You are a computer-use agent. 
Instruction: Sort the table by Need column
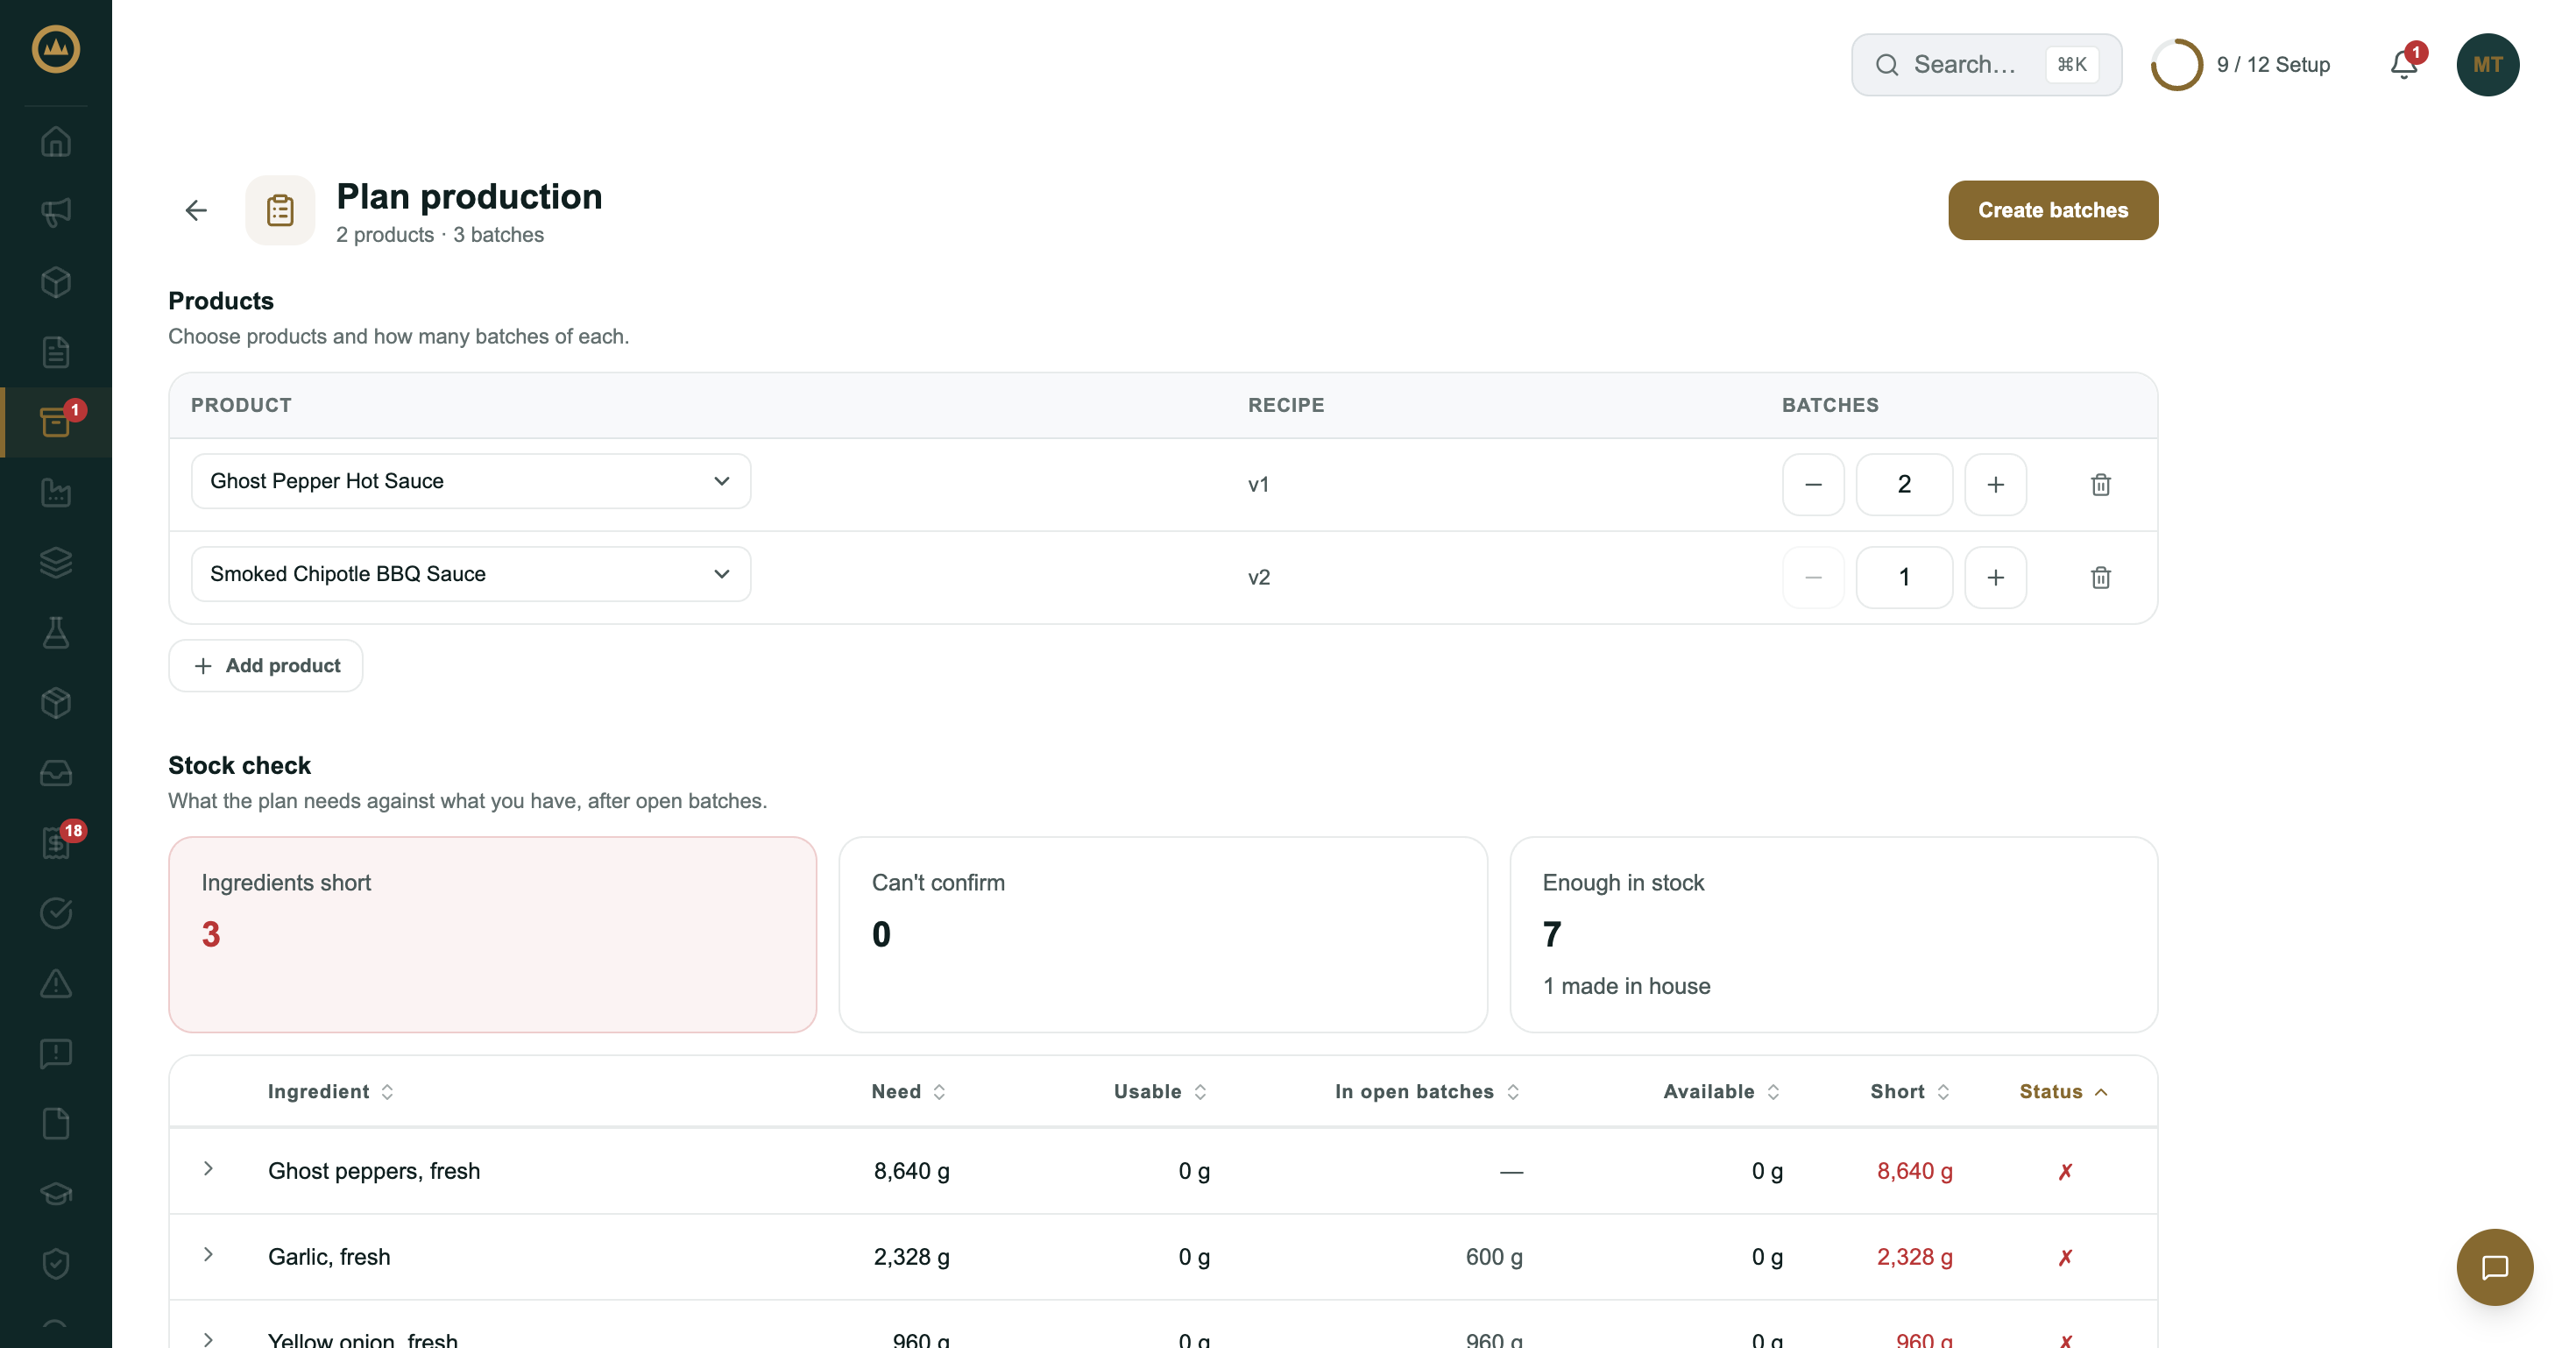coord(908,1091)
